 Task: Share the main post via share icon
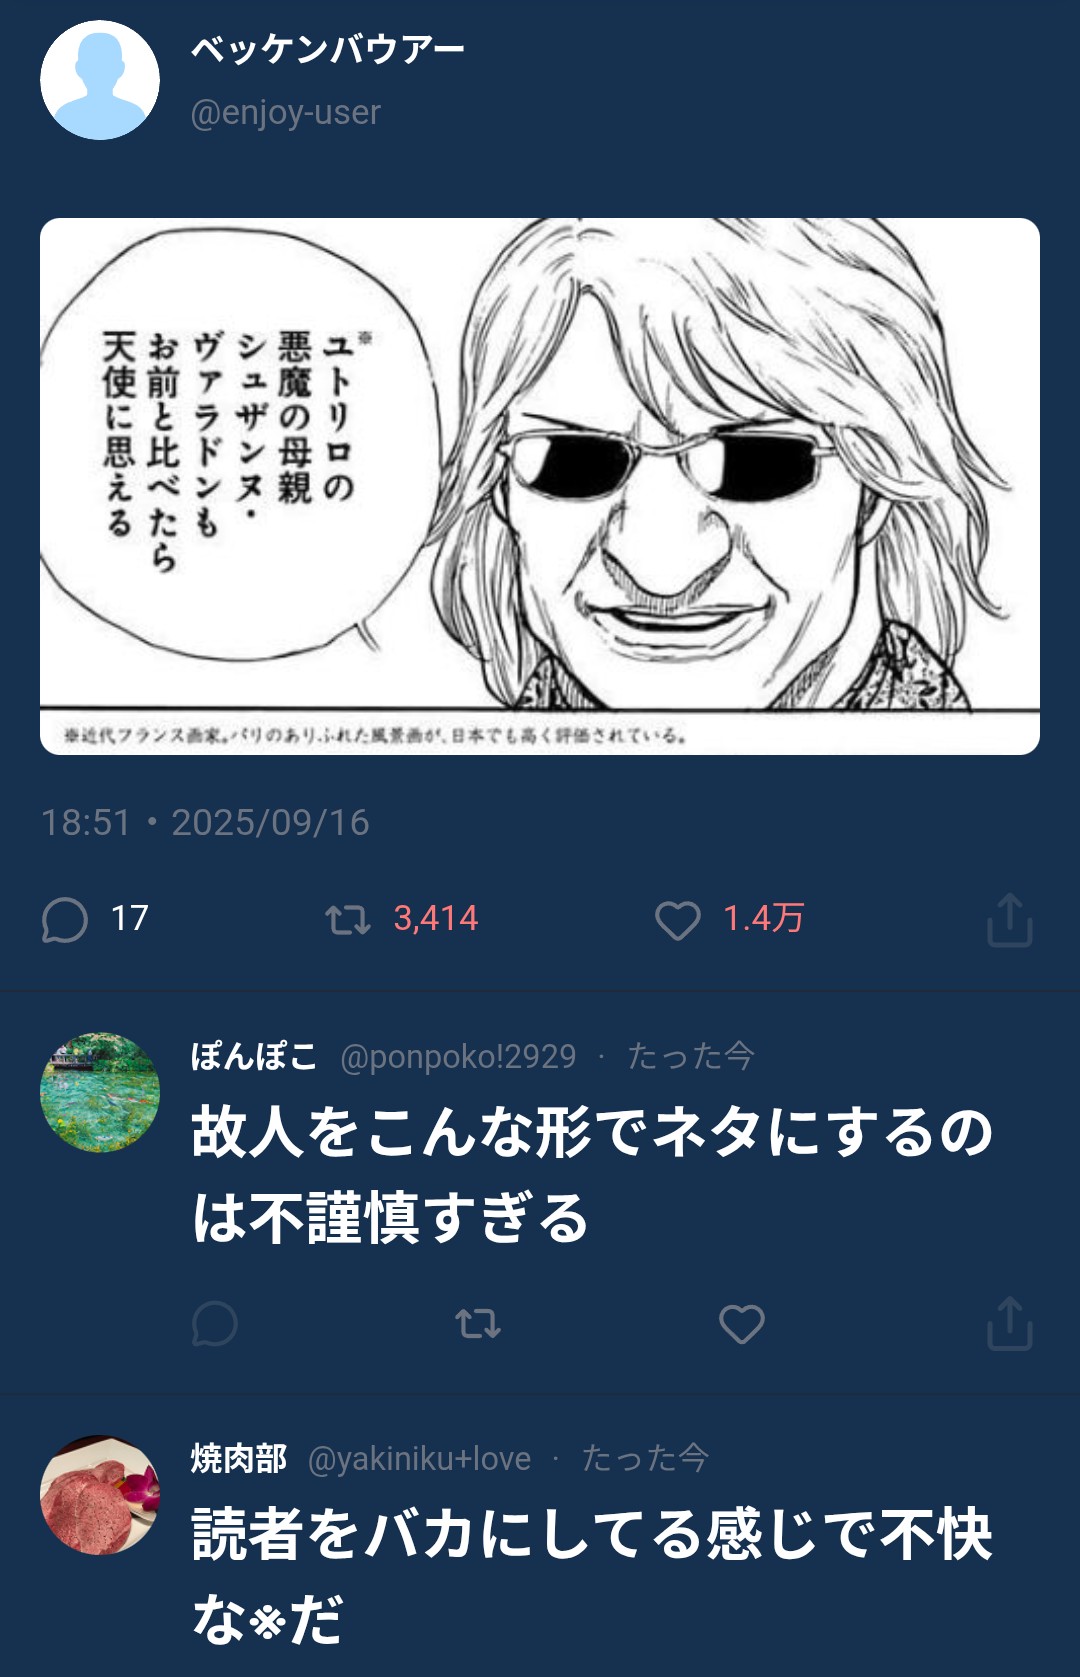point(1009,920)
